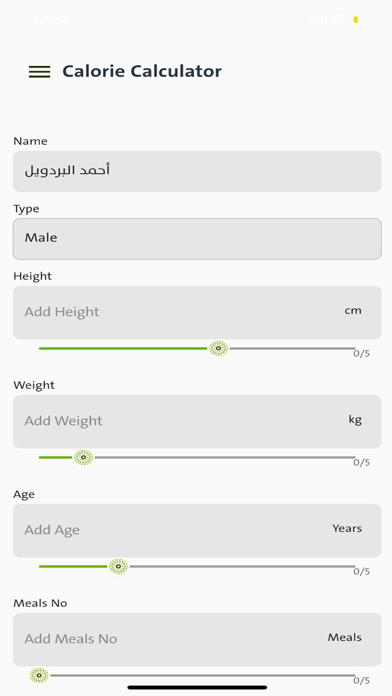Click the Meals No slider thumb
Screen dimensions: 392x696
[x=39, y=675]
